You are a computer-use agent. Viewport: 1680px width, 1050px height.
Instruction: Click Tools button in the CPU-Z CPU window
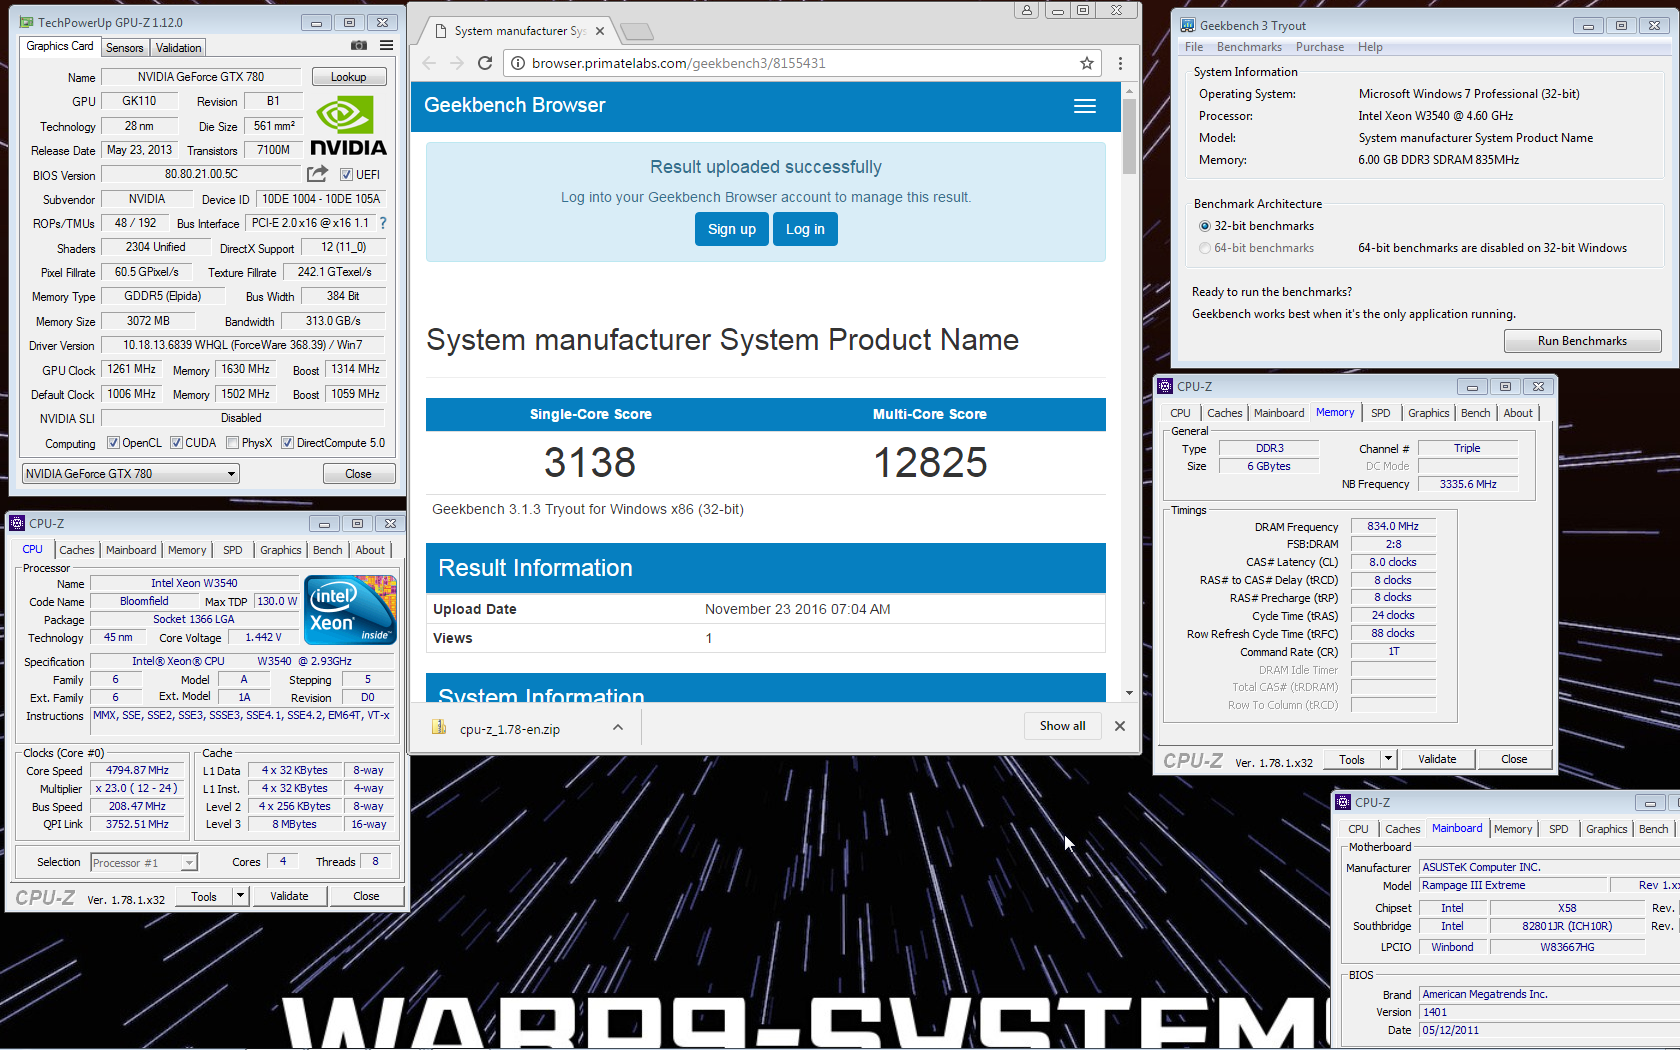click(x=204, y=896)
